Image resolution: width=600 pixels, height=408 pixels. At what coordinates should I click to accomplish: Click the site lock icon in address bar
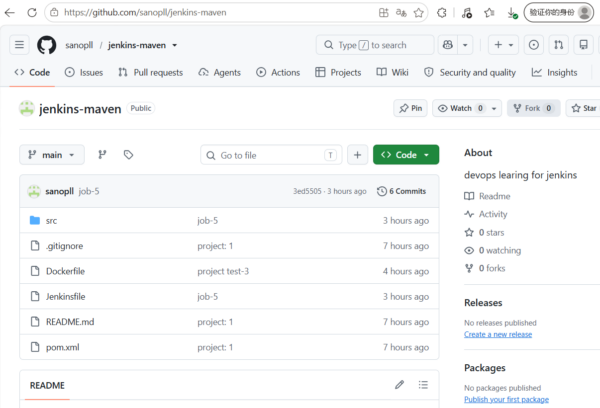(x=54, y=13)
